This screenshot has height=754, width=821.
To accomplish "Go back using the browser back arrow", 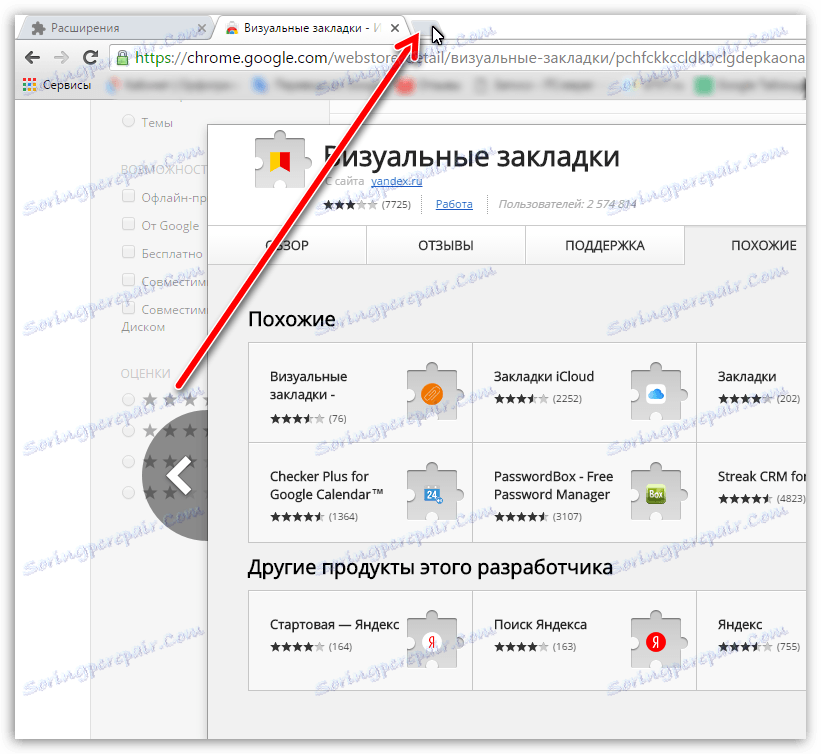I will pyautogui.click(x=32, y=58).
